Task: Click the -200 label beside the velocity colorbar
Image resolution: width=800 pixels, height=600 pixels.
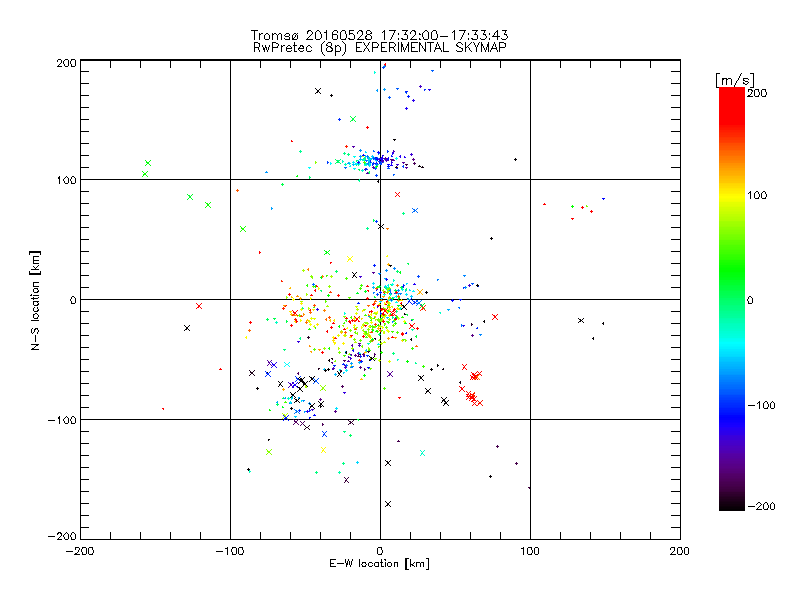Action: point(761,506)
